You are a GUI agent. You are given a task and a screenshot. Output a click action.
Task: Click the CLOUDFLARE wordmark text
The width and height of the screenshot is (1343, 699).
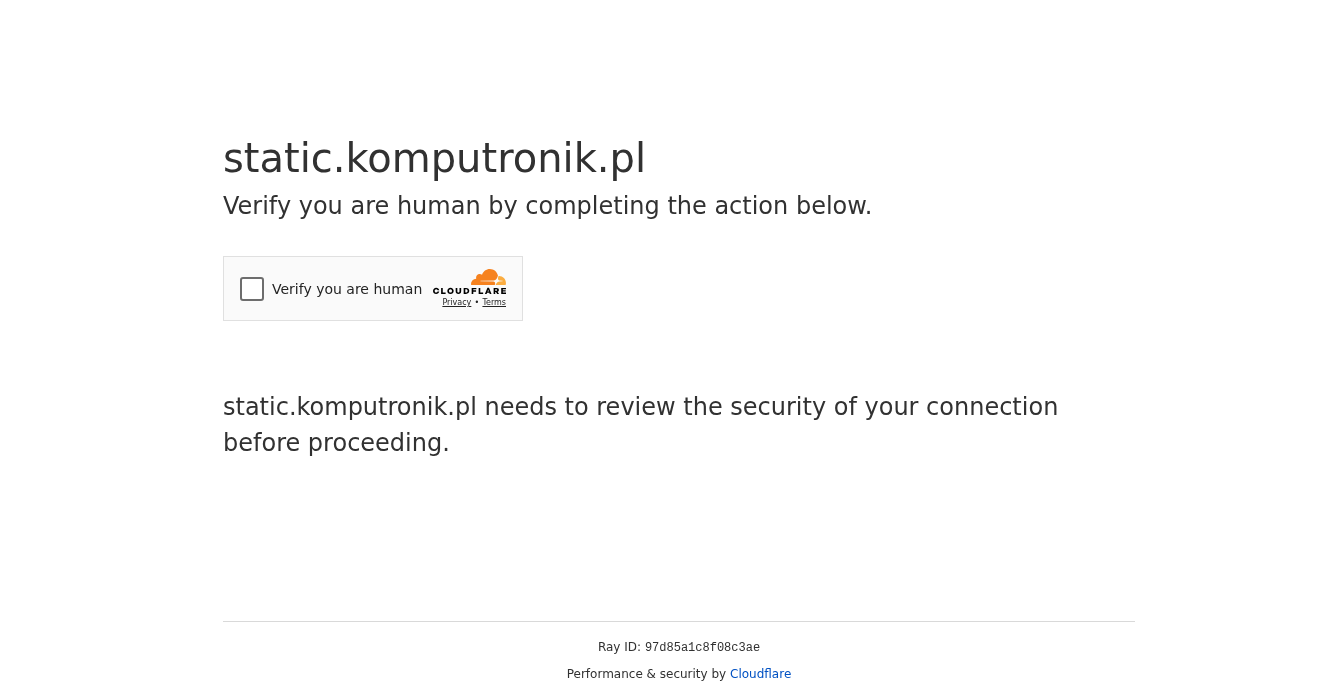click(470, 291)
